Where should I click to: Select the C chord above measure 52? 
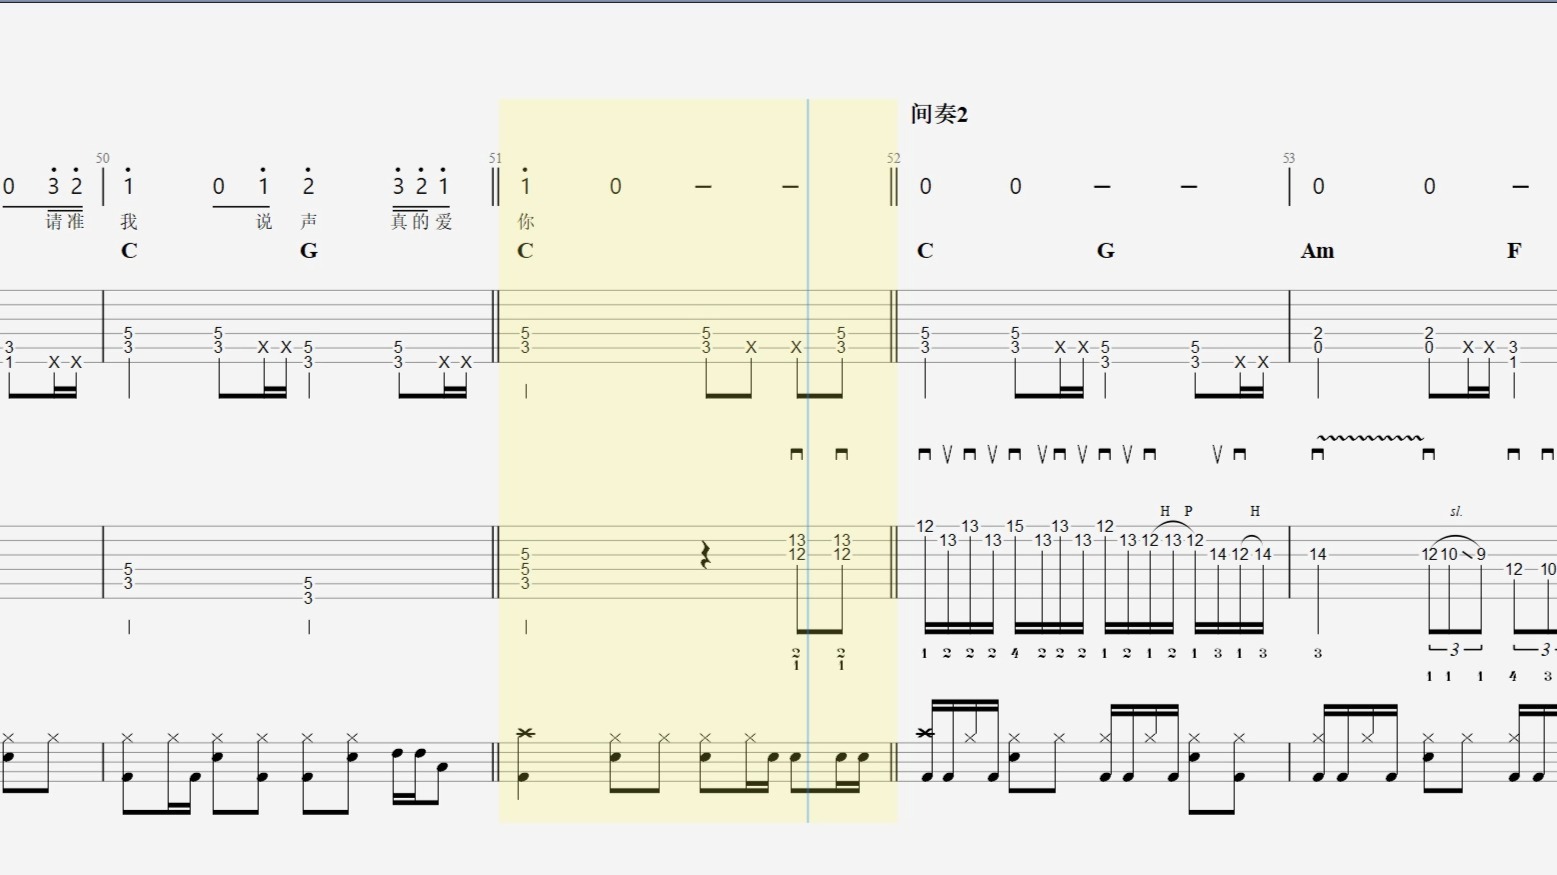(x=925, y=251)
